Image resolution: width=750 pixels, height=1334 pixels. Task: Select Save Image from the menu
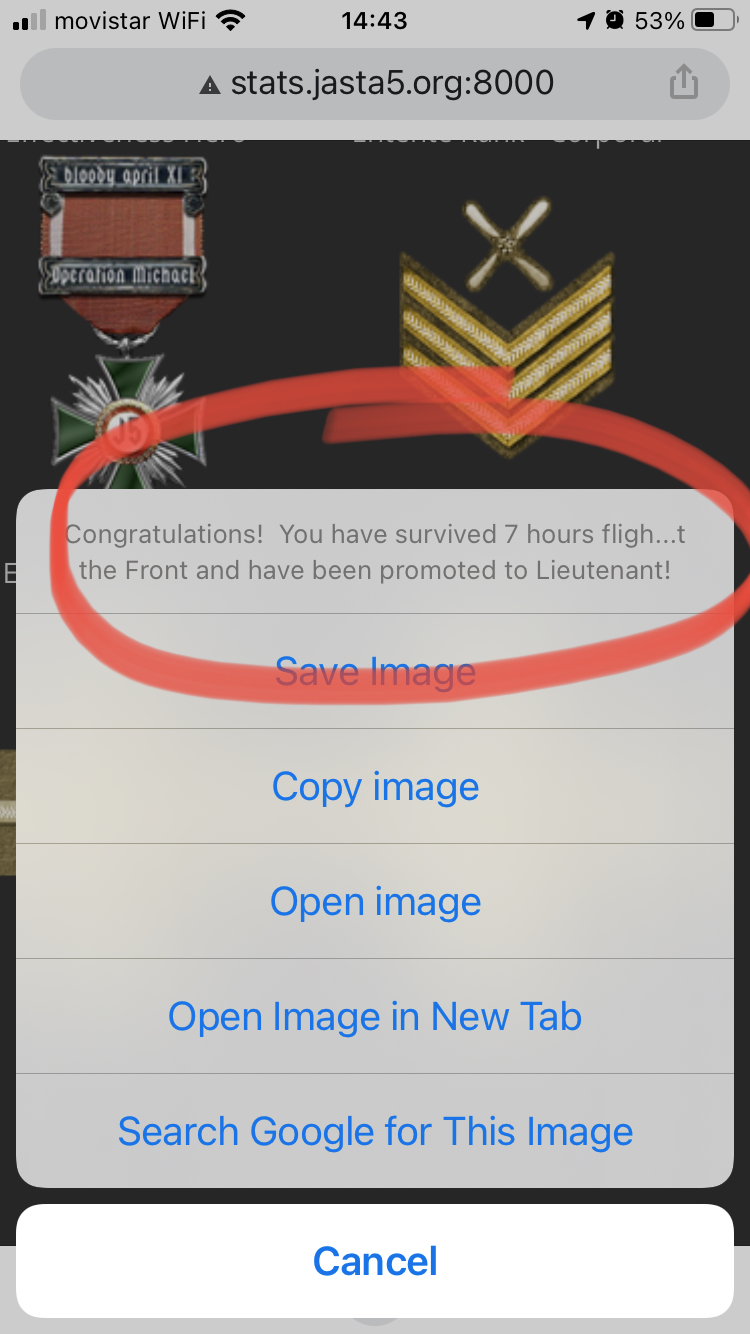click(375, 671)
